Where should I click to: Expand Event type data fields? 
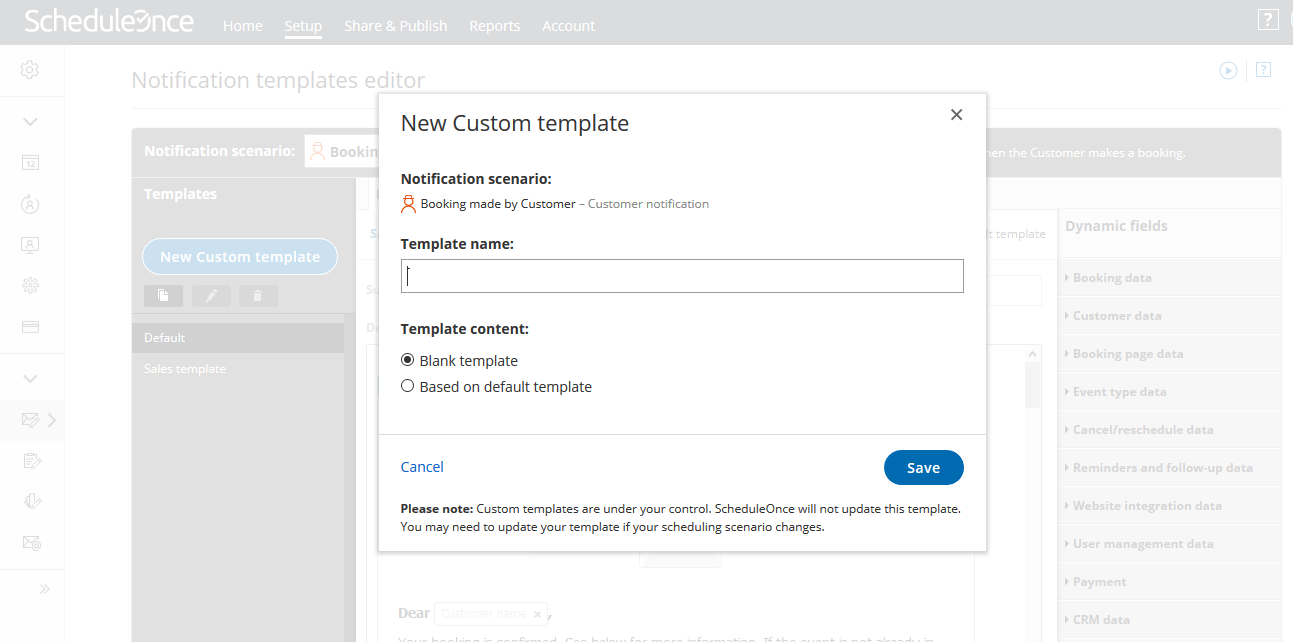pyautogui.click(x=1119, y=392)
